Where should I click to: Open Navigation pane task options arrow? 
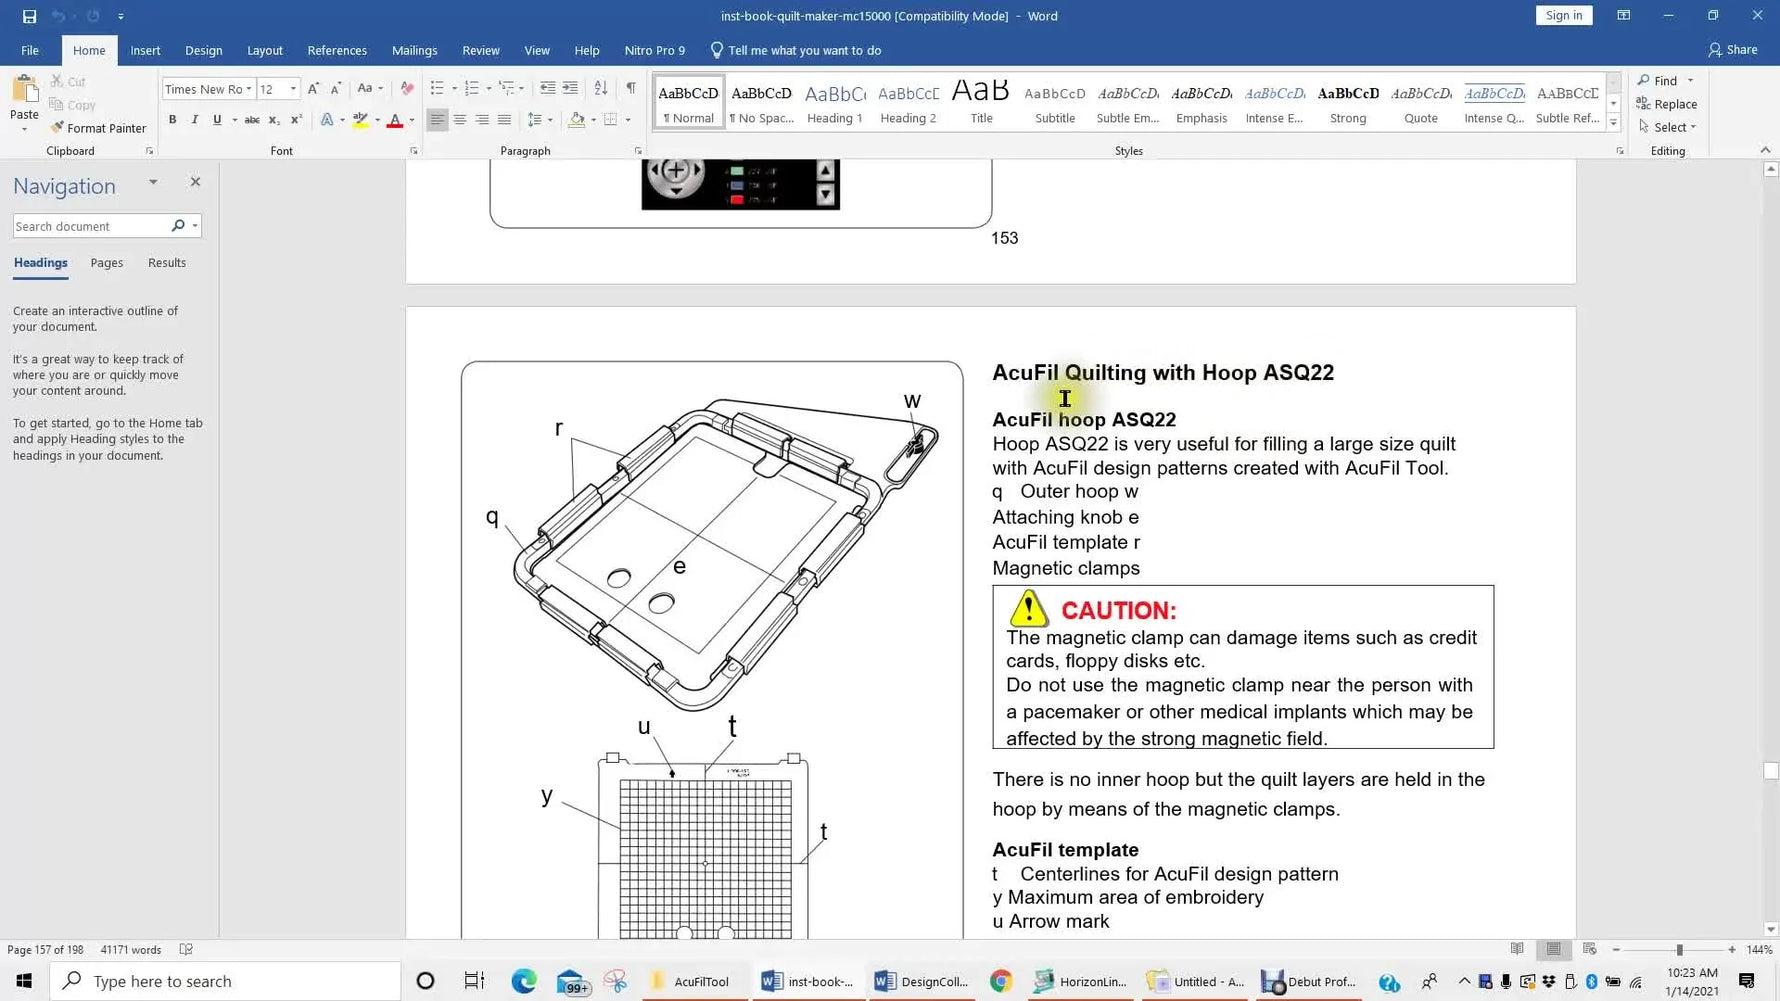coord(153,182)
